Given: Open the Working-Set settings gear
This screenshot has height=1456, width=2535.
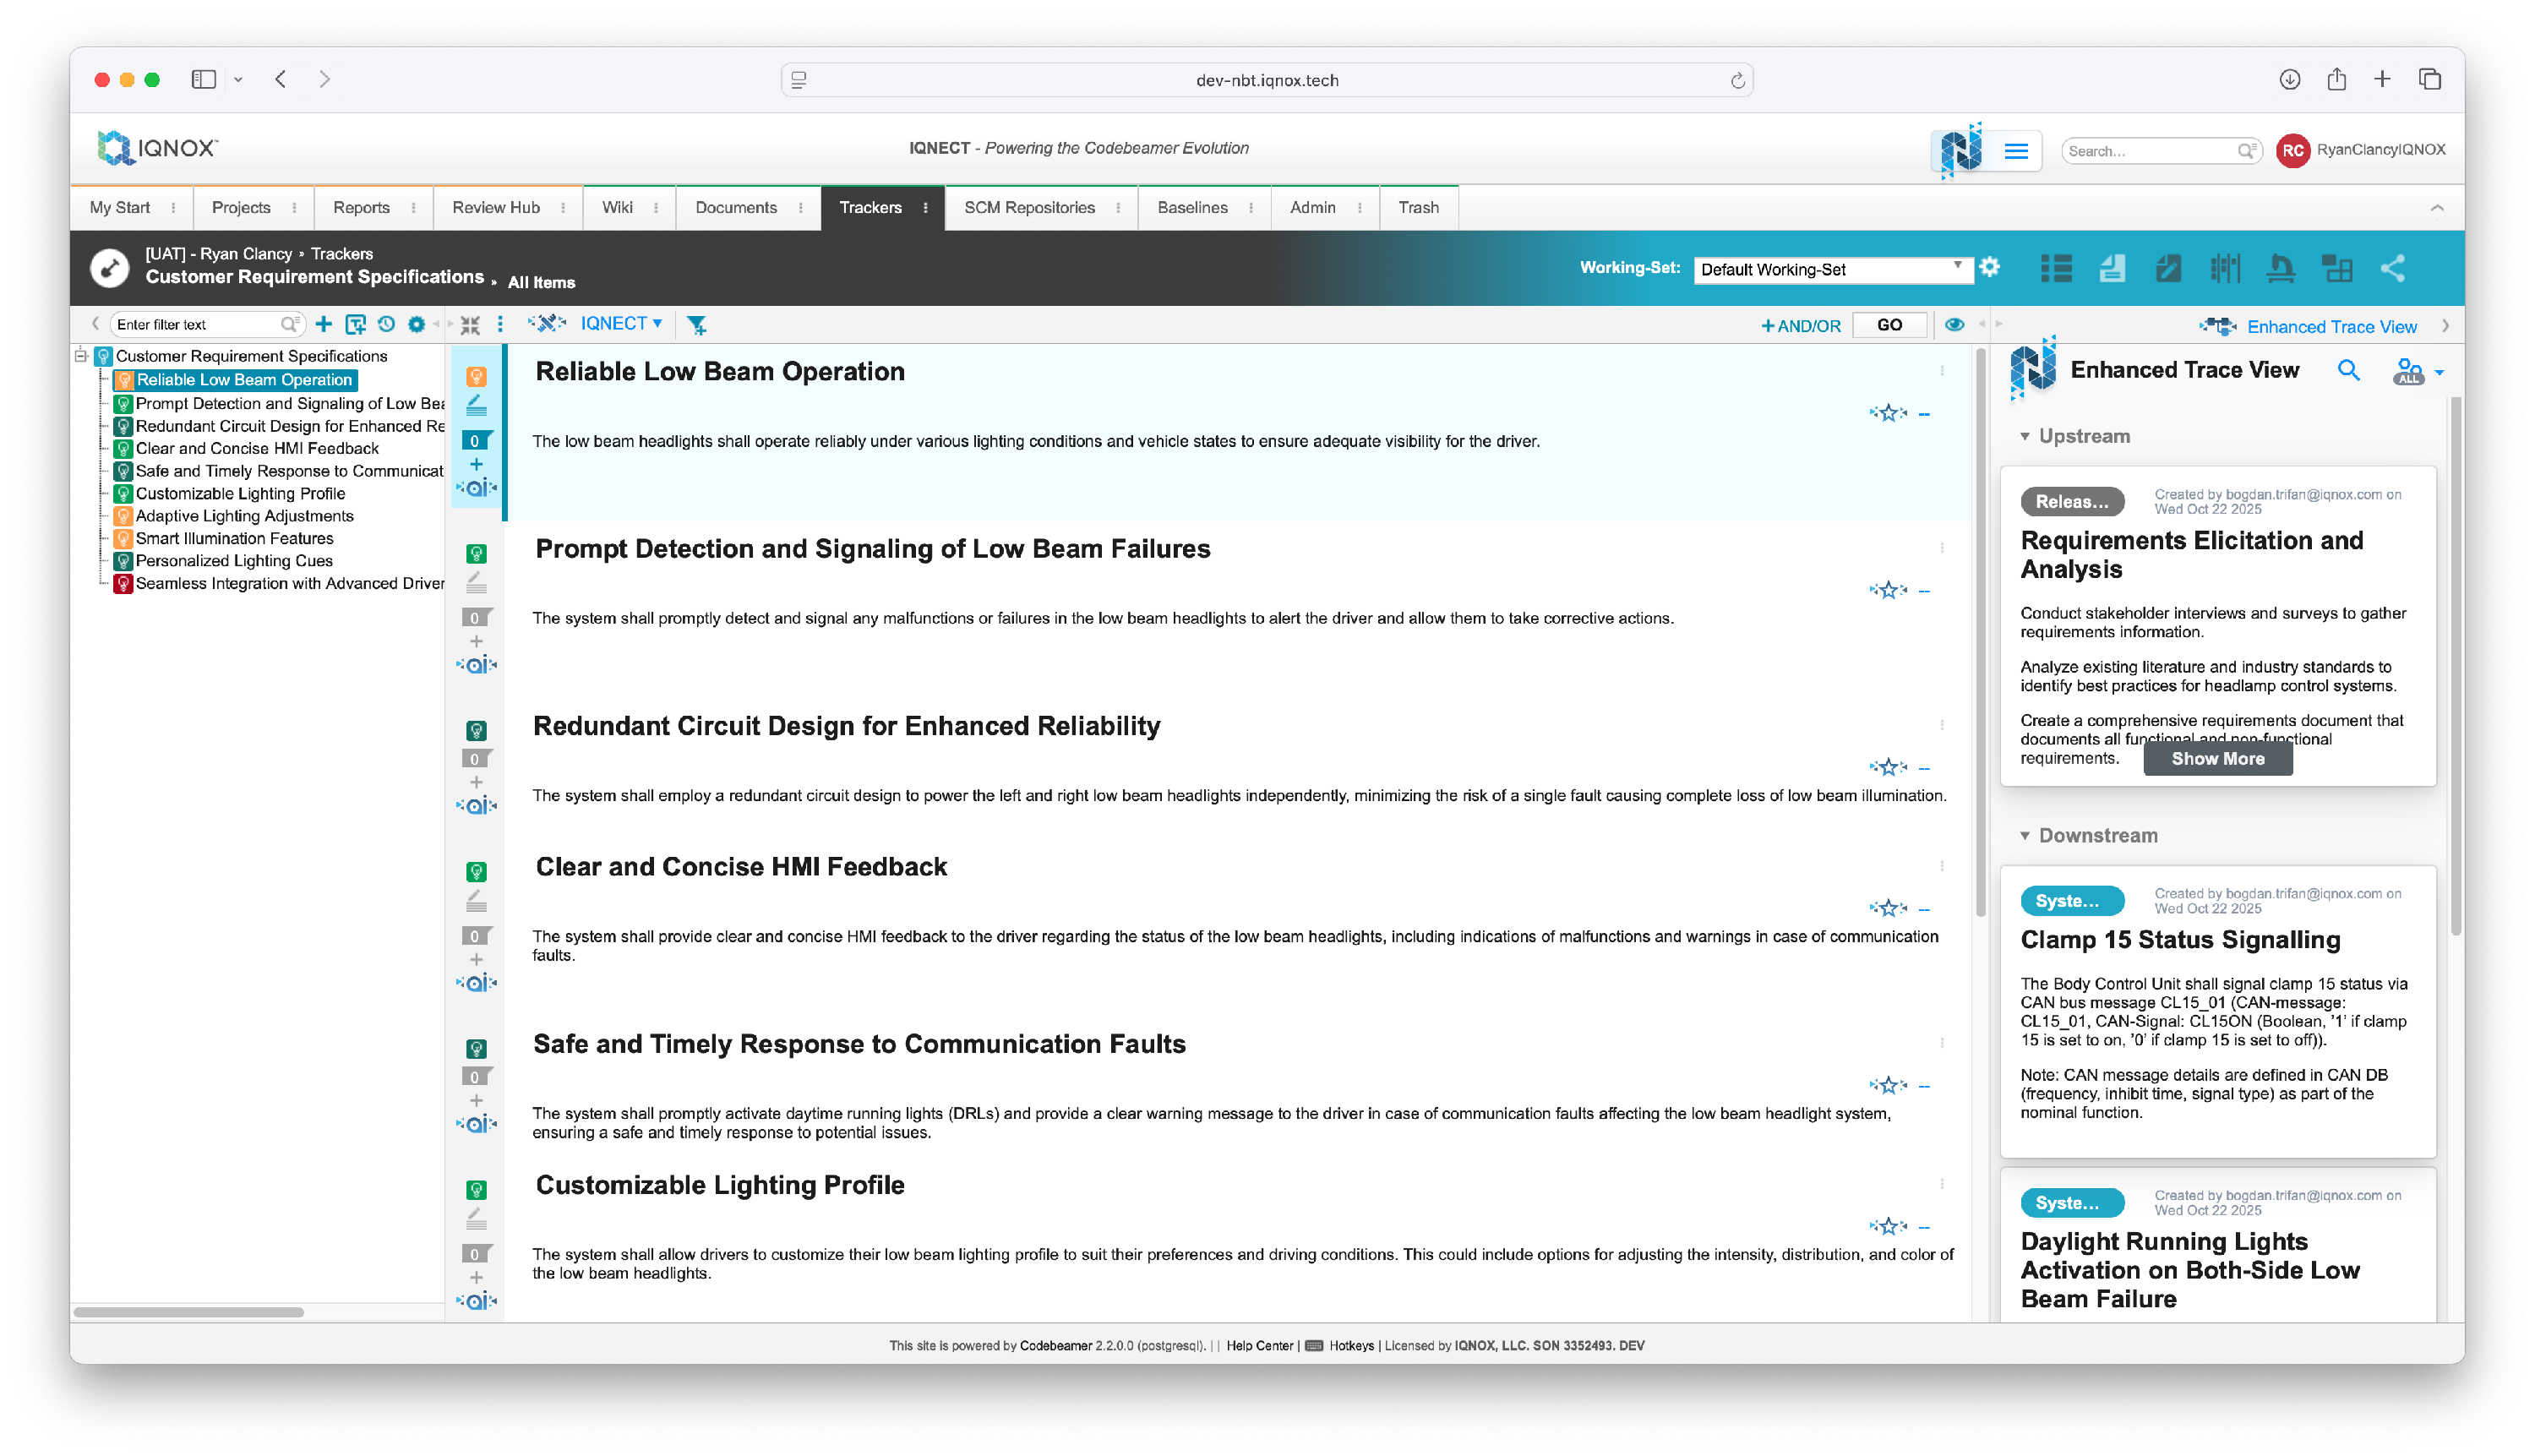Looking at the screenshot, I should tap(1990, 267).
